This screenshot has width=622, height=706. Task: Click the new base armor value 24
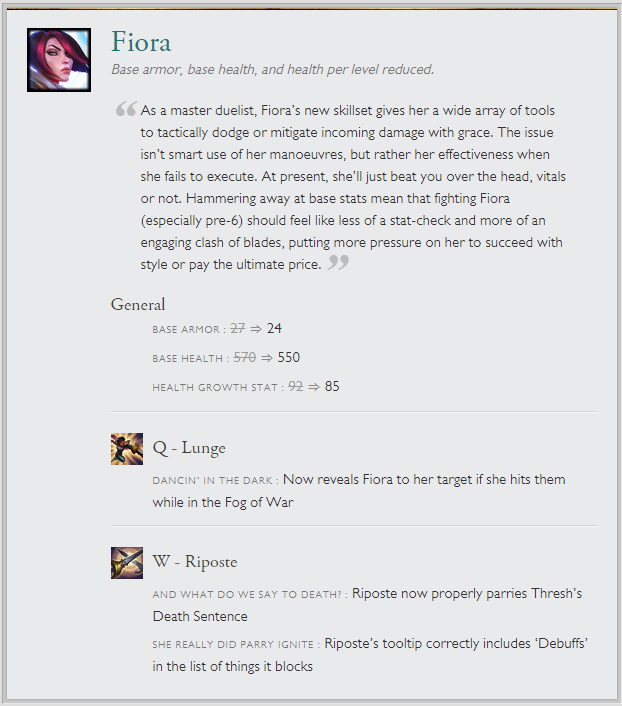tap(274, 328)
